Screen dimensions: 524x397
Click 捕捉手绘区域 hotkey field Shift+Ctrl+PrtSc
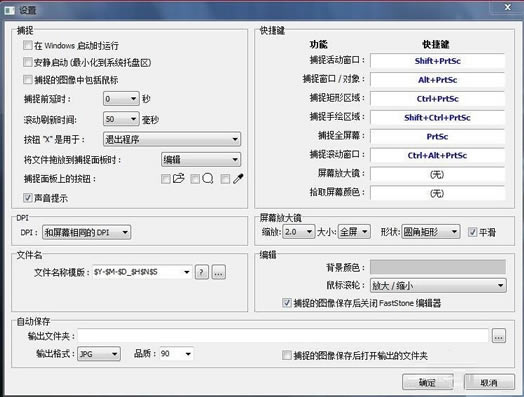tap(437, 118)
